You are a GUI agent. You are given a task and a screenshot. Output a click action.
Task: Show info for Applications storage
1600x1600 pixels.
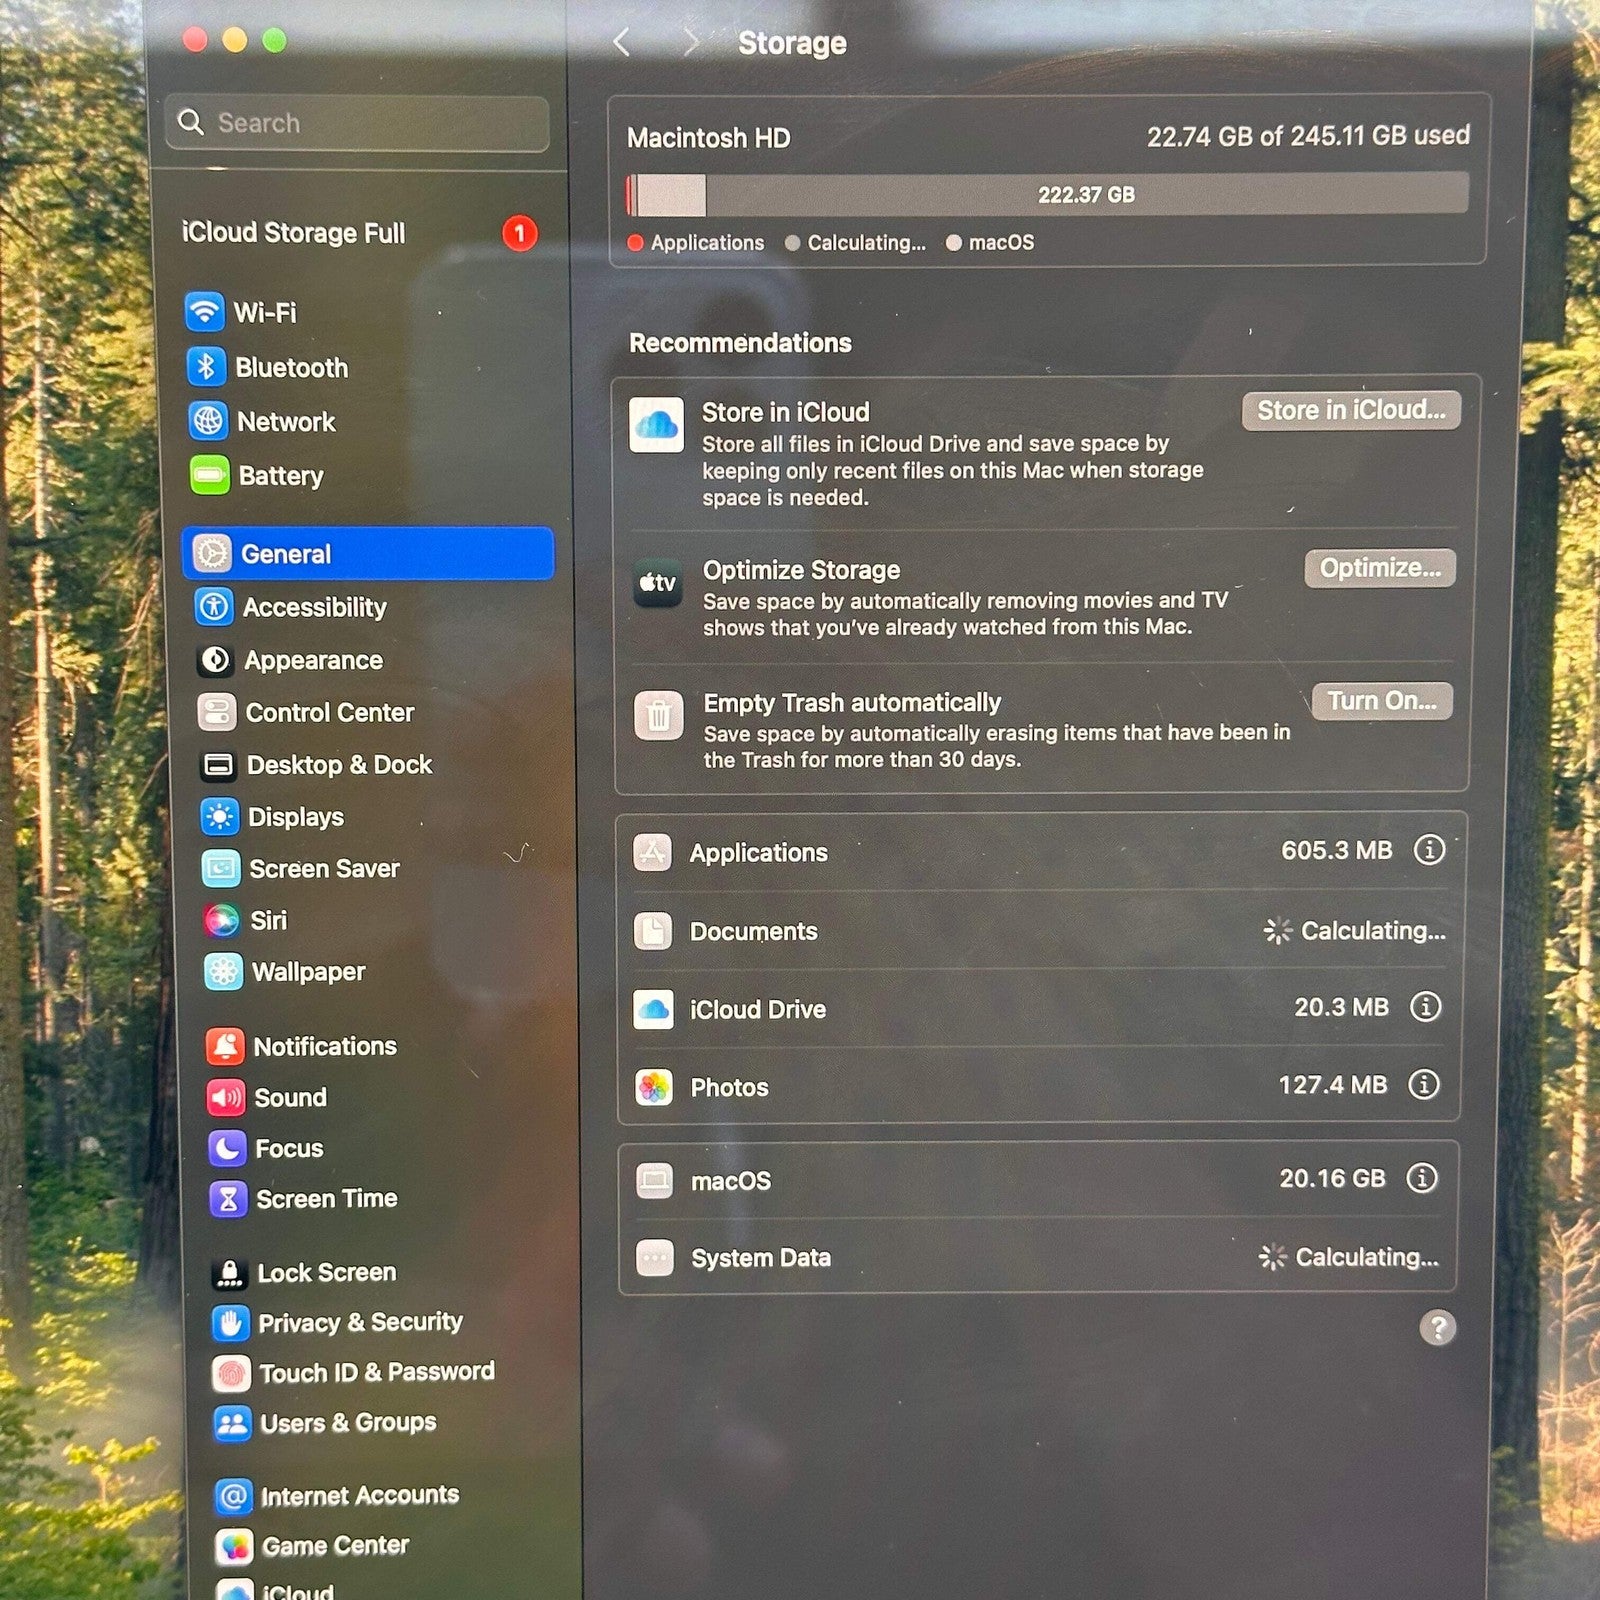click(x=1429, y=850)
